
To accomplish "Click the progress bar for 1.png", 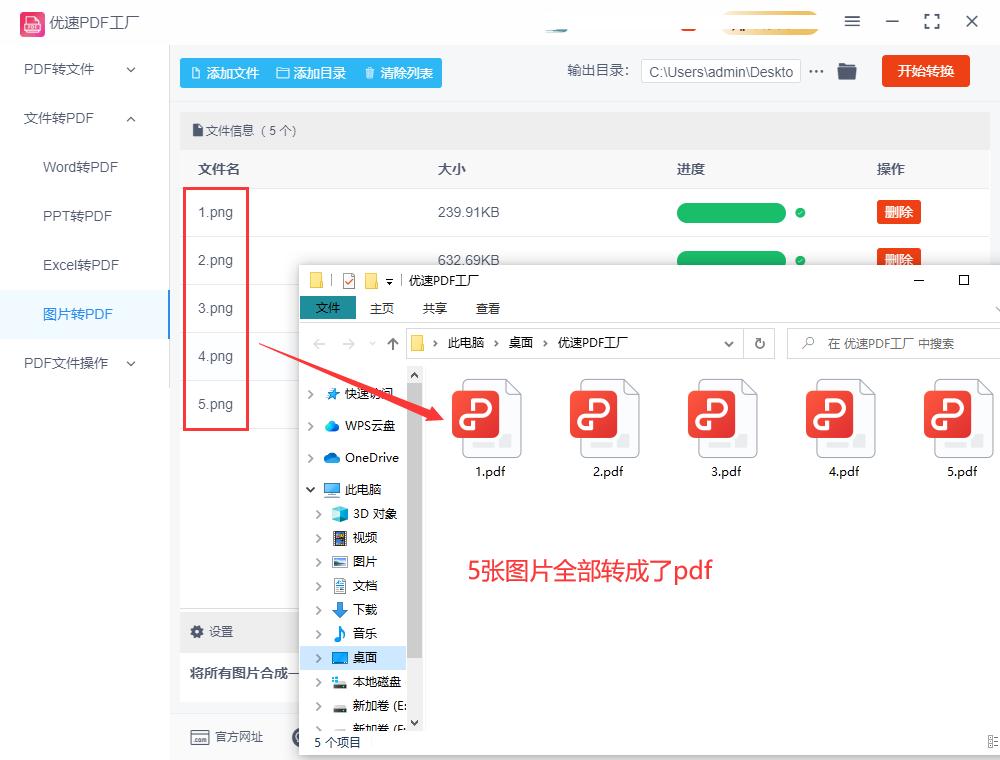I will click(x=731, y=212).
